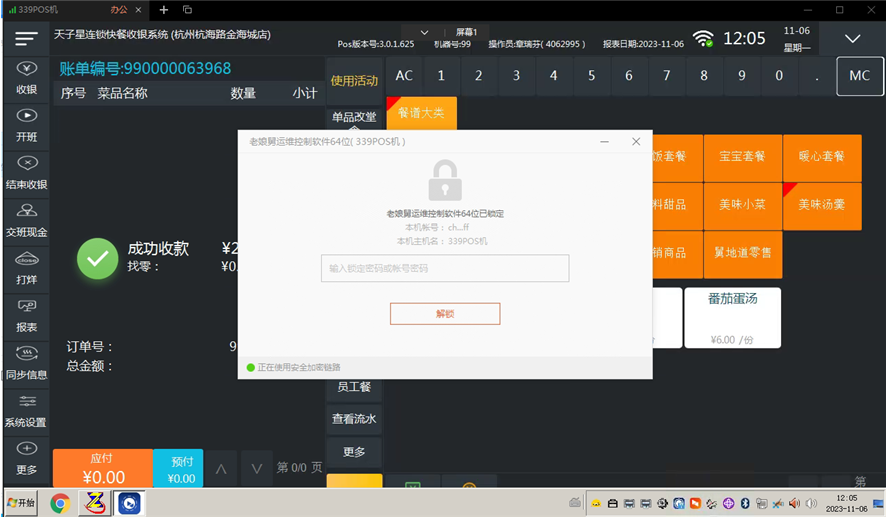Select the 结束收银 end cashier icon
This screenshot has width=886, height=517.
pos(27,173)
